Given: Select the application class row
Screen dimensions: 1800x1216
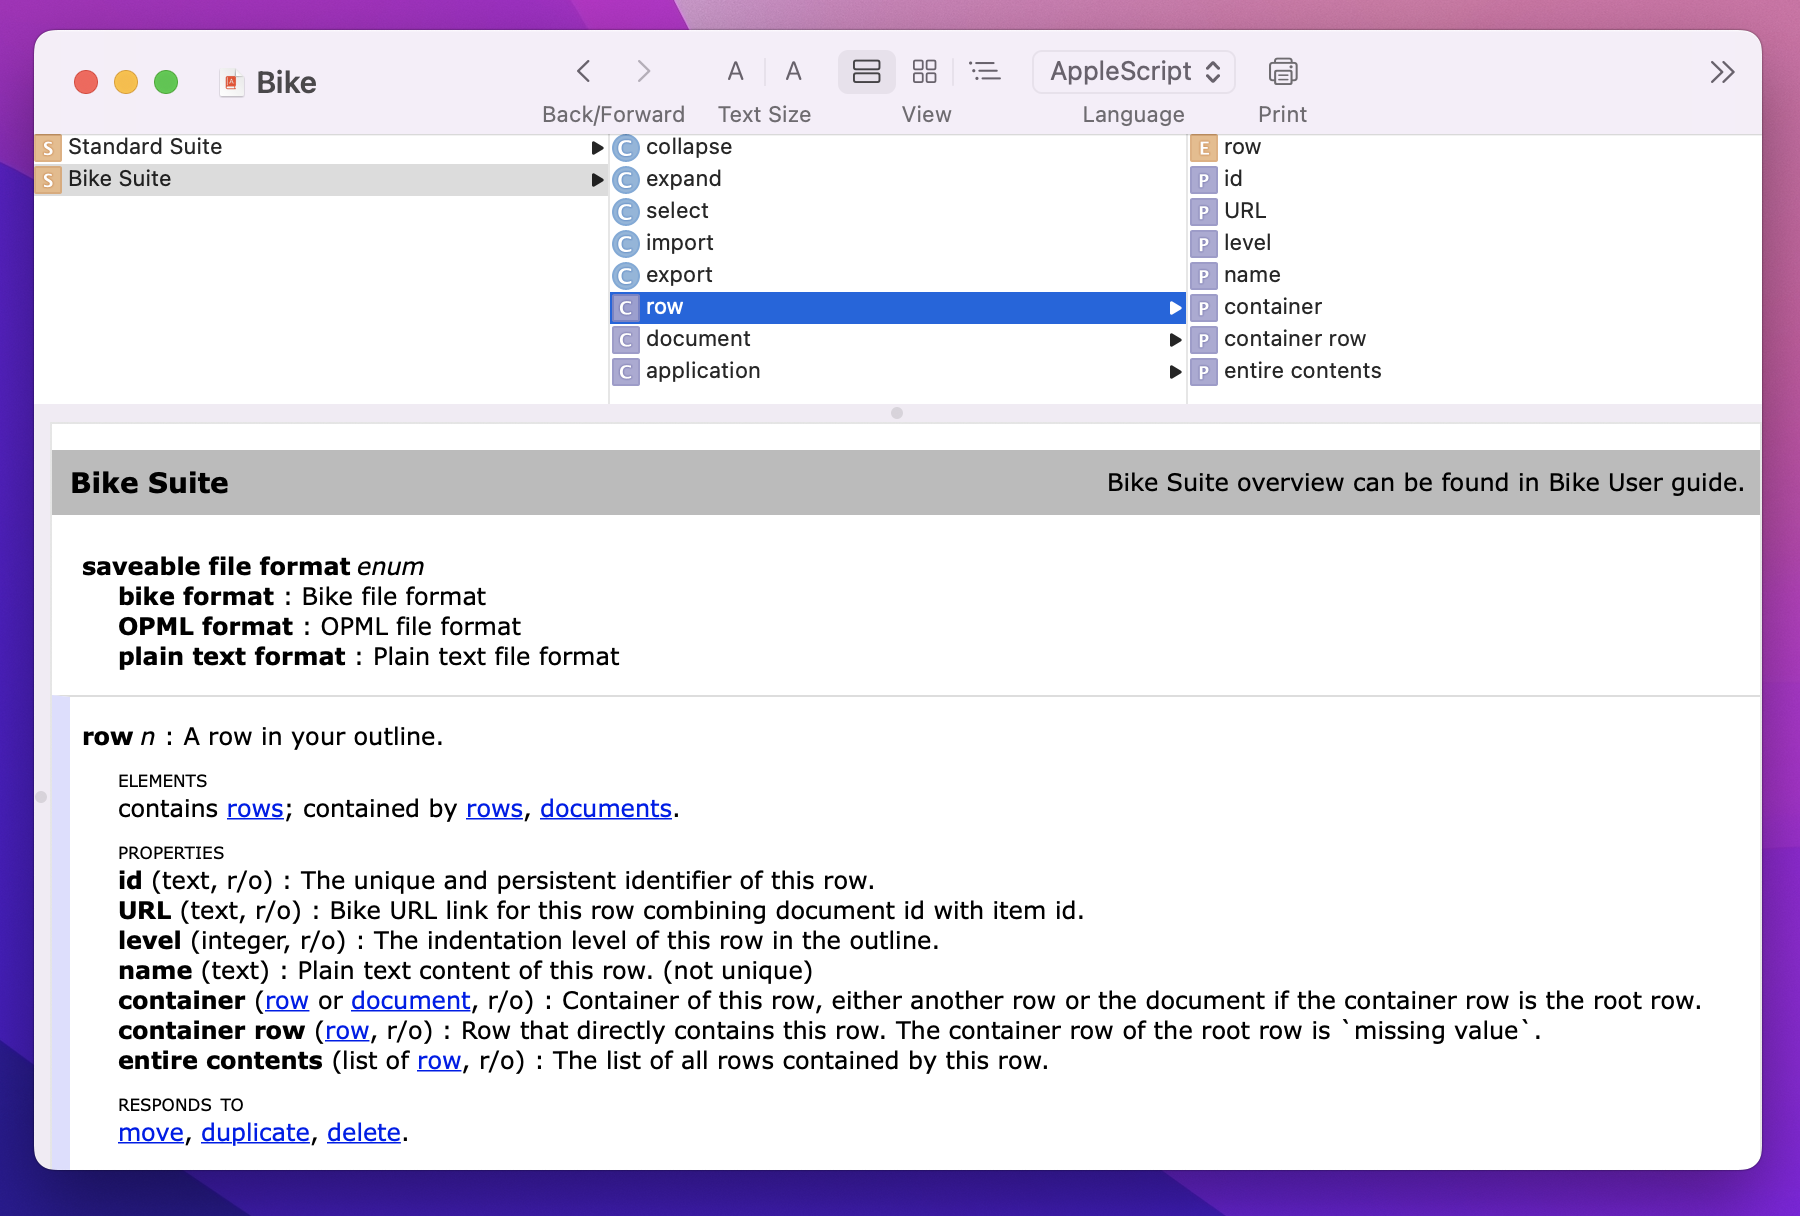Looking at the screenshot, I should pos(897,371).
